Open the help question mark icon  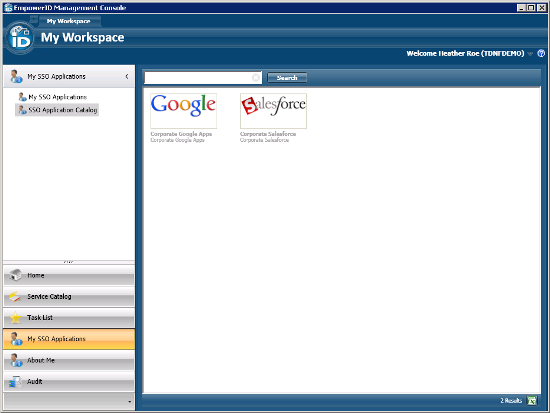[x=541, y=53]
